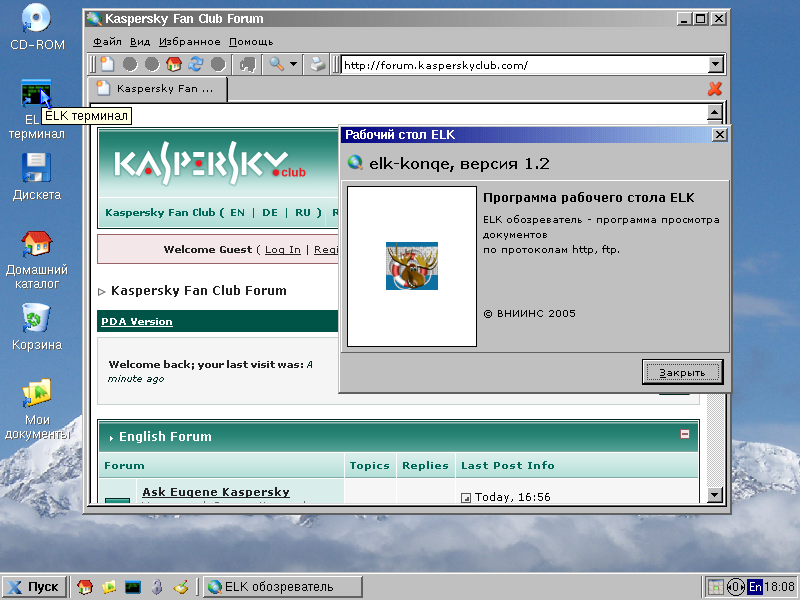800x600 pixels.
Task: Click the octagonal Stop icon in browser toolbar
Action: pyautogui.click(x=218, y=64)
